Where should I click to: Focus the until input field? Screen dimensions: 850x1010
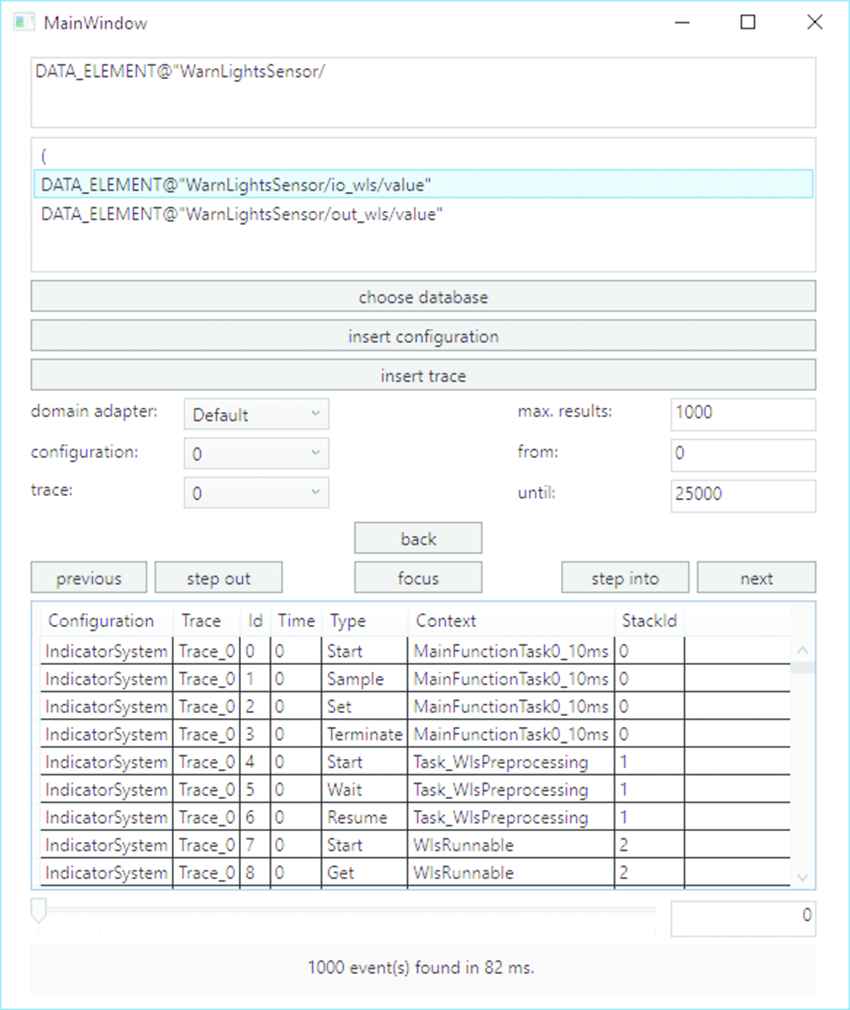[742, 494]
